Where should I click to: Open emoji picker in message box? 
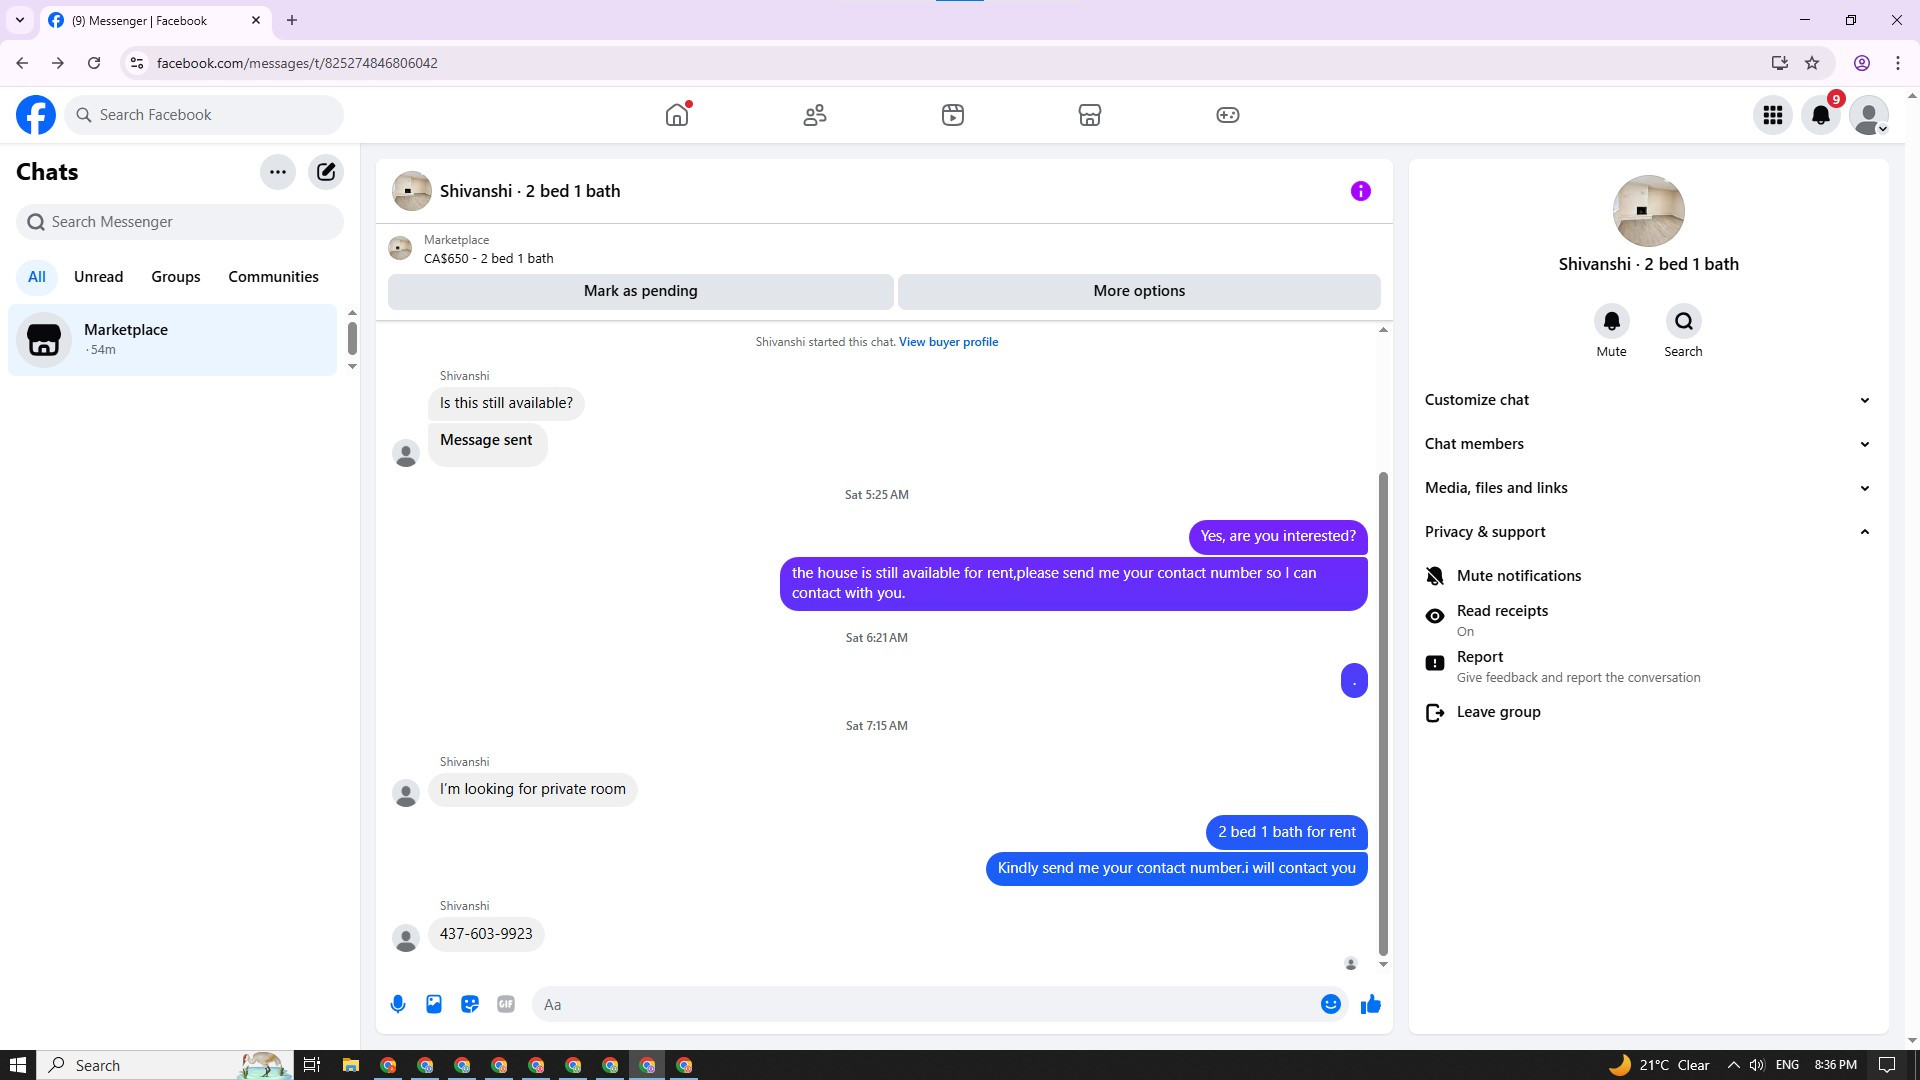[1330, 1004]
